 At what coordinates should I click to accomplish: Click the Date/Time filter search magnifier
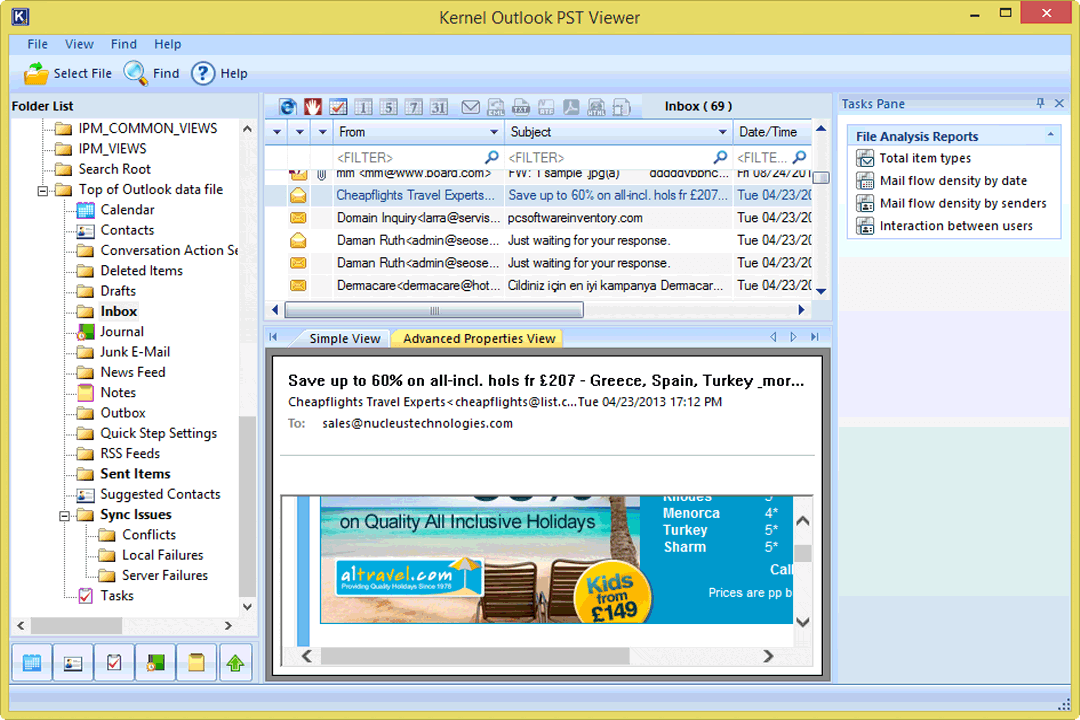(x=800, y=157)
